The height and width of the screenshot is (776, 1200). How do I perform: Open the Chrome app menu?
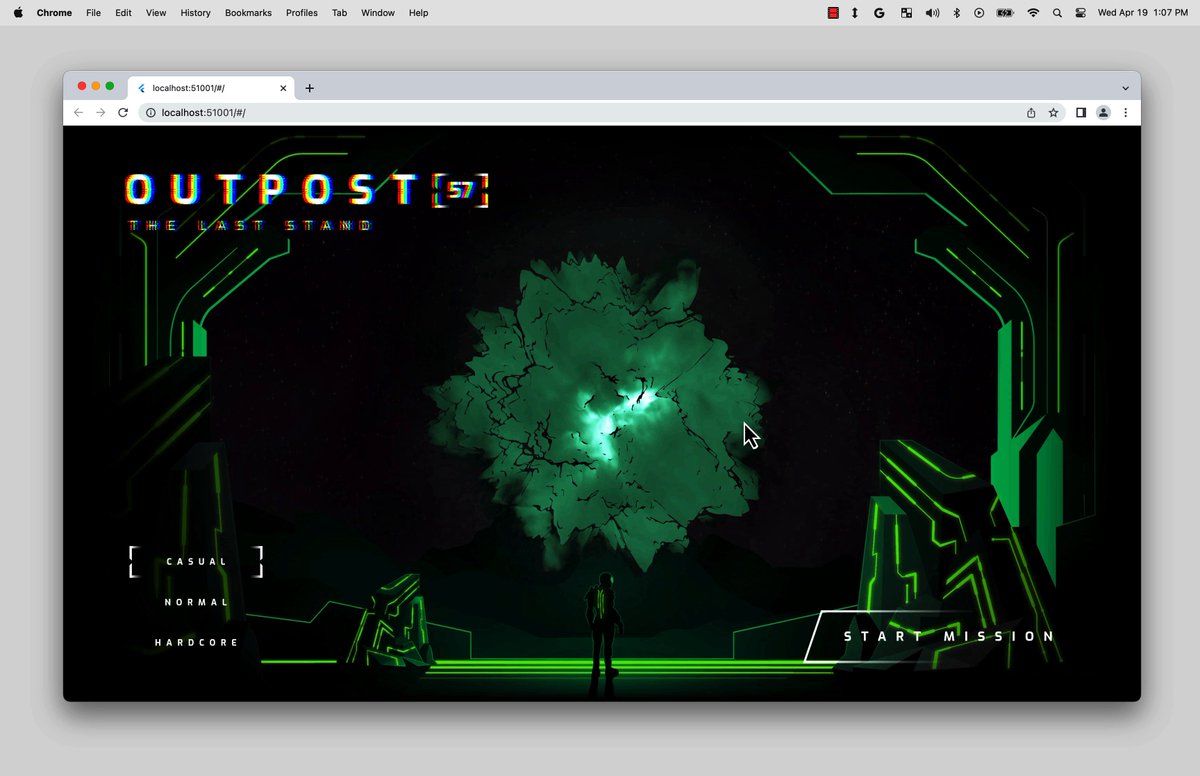(54, 13)
